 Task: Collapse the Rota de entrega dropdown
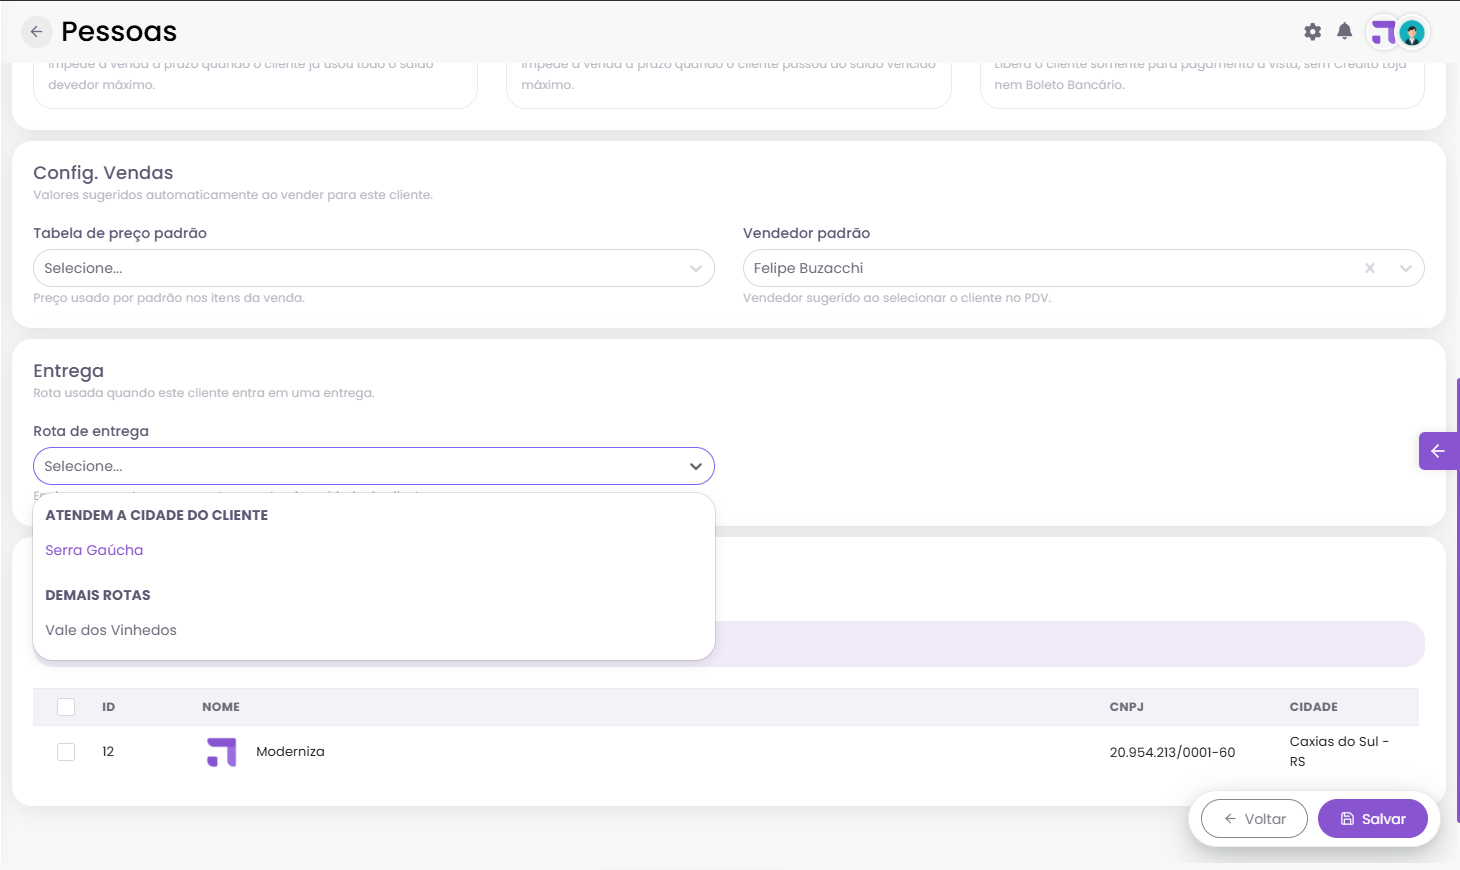pos(696,466)
